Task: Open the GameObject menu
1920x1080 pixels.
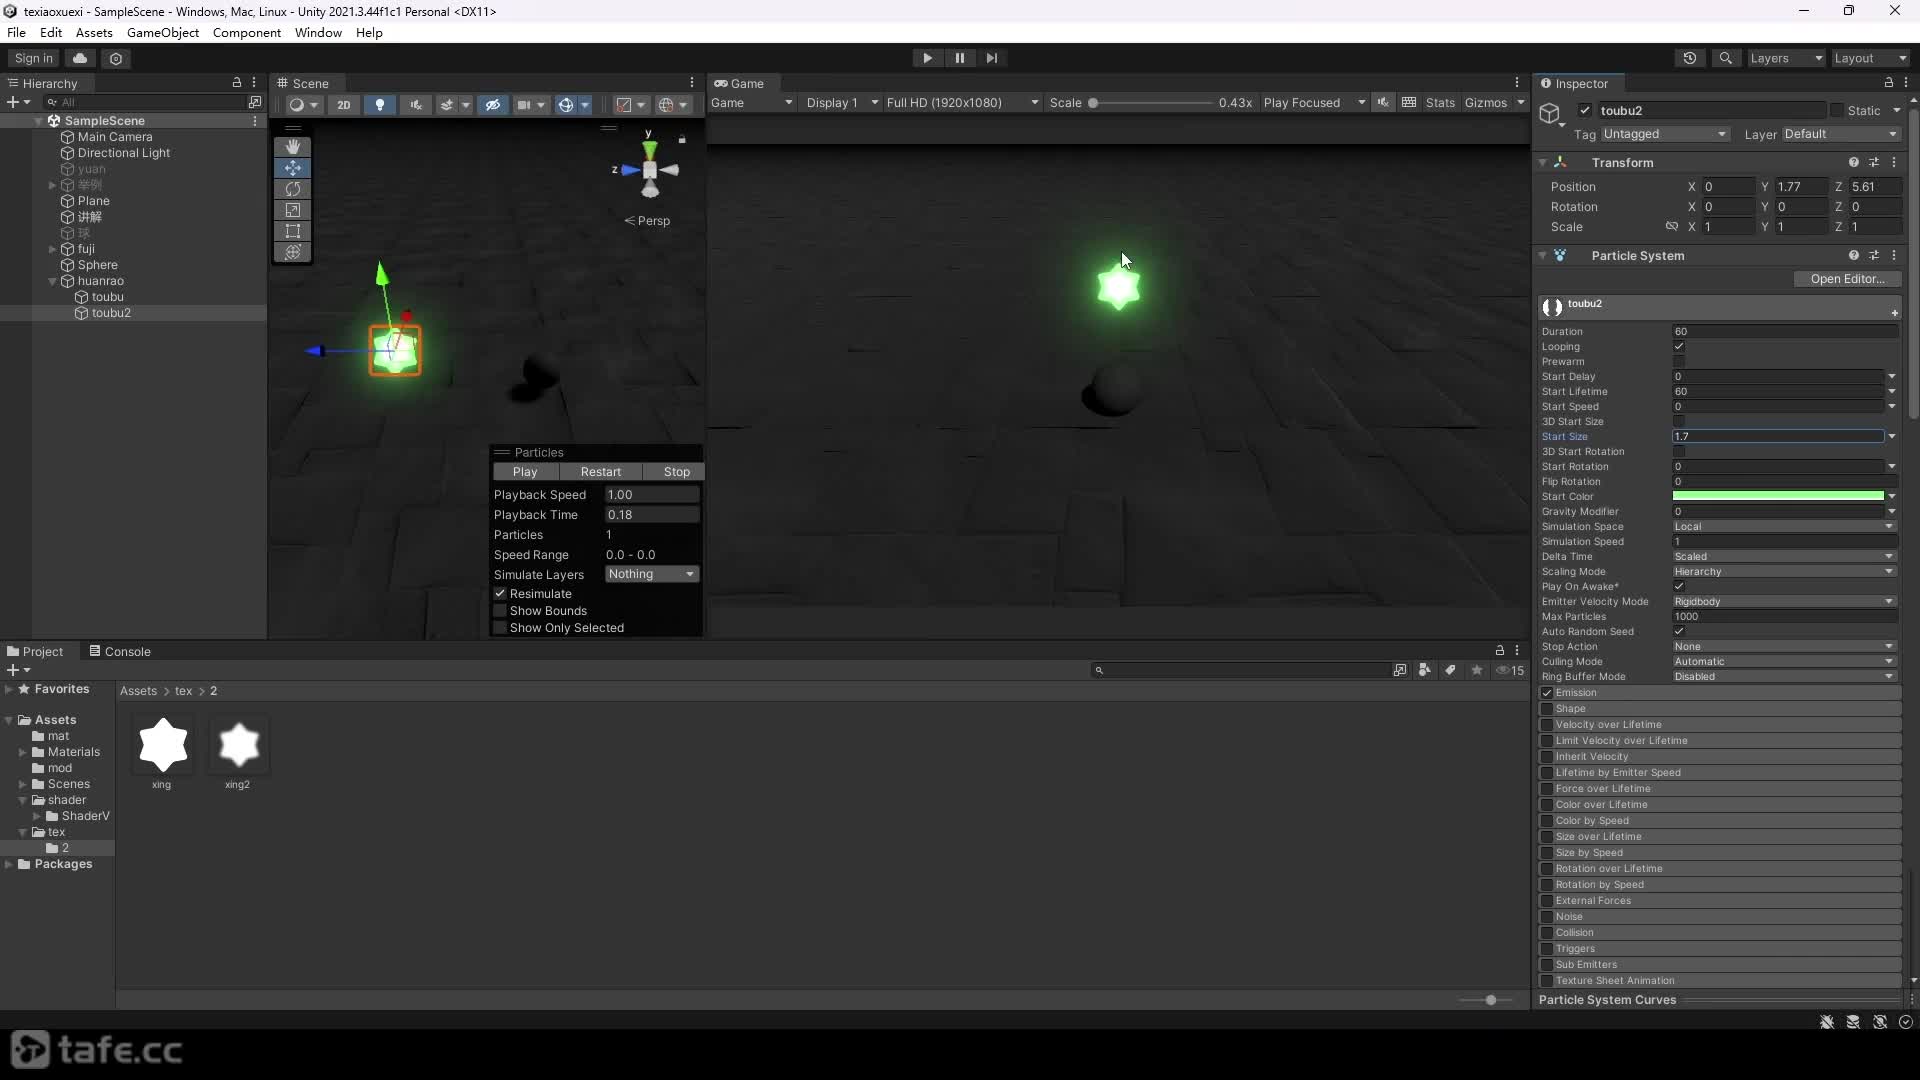Action: click(x=163, y=32)
